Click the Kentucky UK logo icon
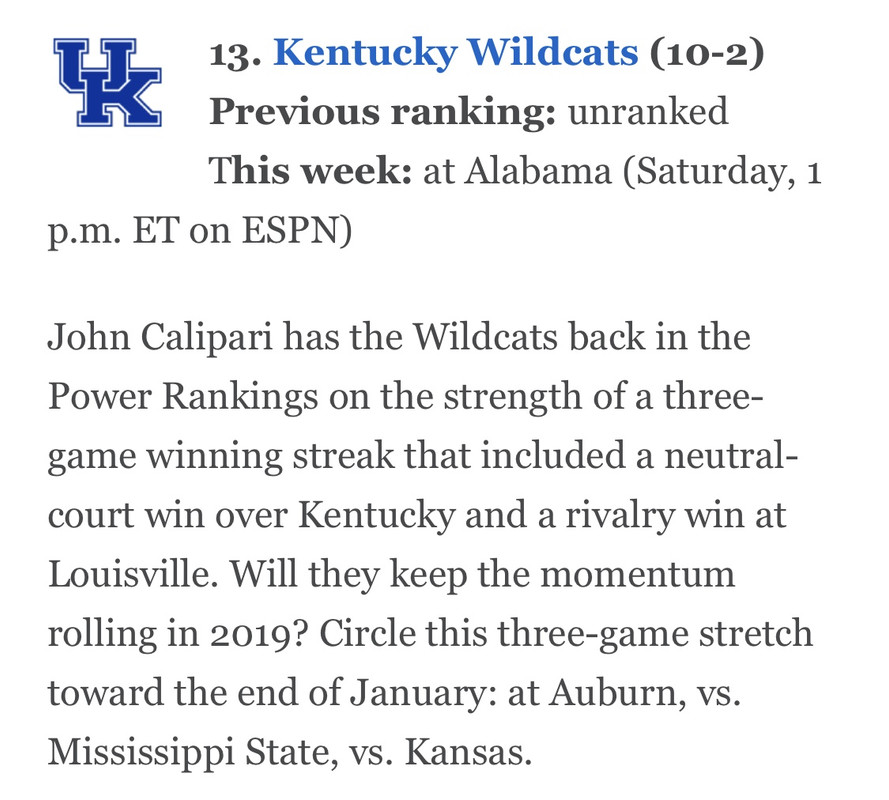This screenshot has width=889, height=800. click(x=108, y=82)
